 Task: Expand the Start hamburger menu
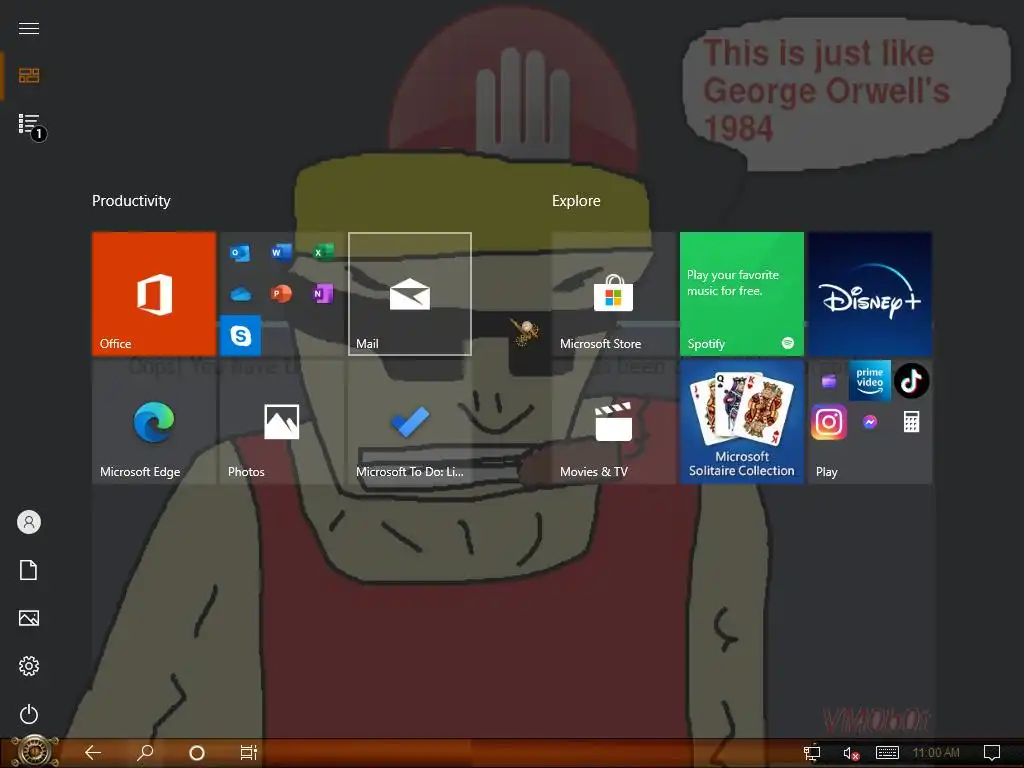(x=29, y=28)
